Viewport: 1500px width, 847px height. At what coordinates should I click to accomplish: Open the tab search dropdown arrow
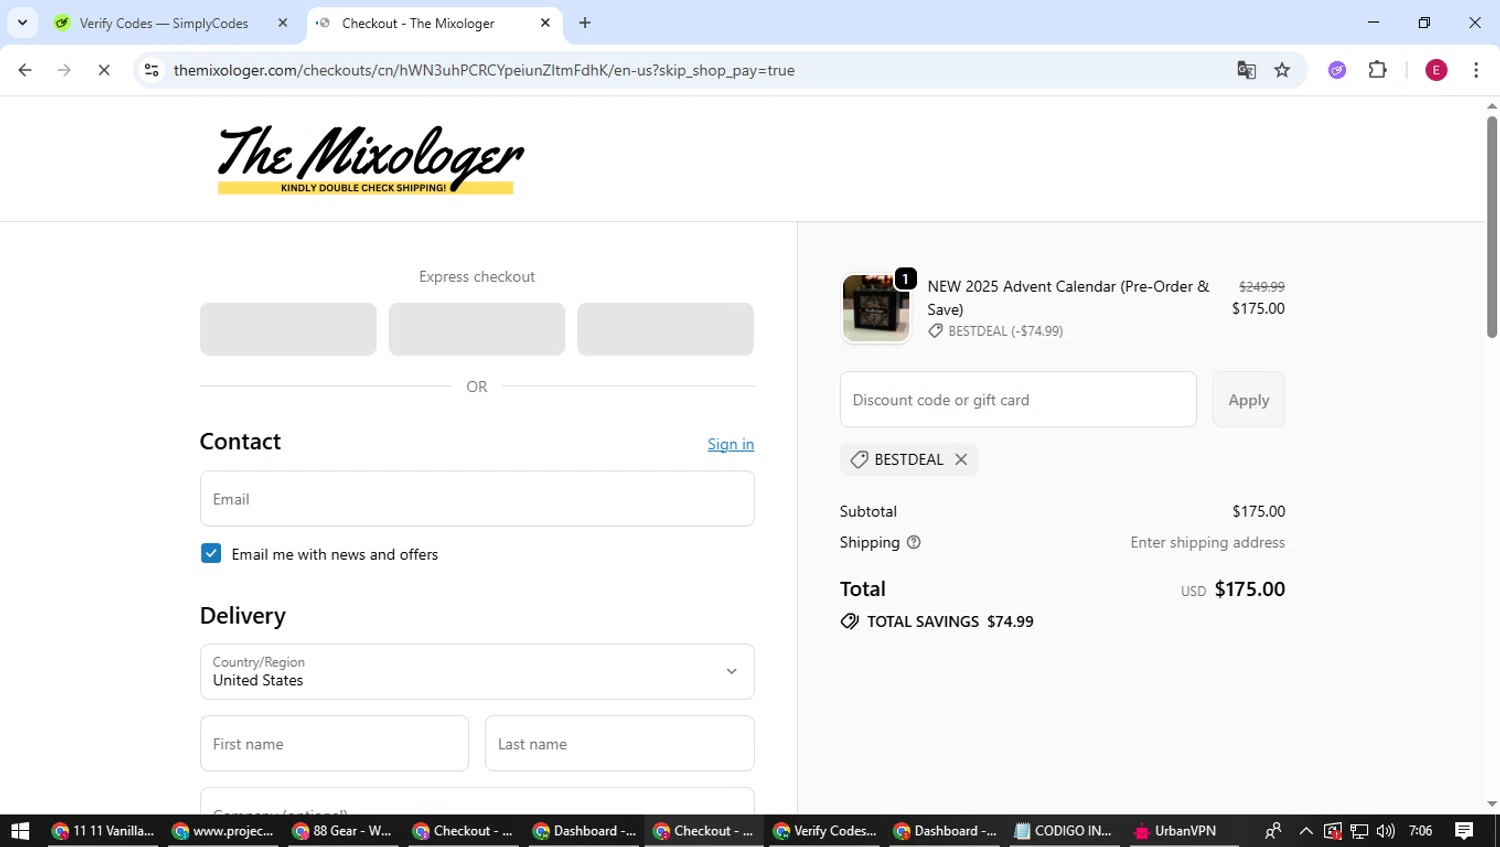pyautogui.click(x=22, y=22)
